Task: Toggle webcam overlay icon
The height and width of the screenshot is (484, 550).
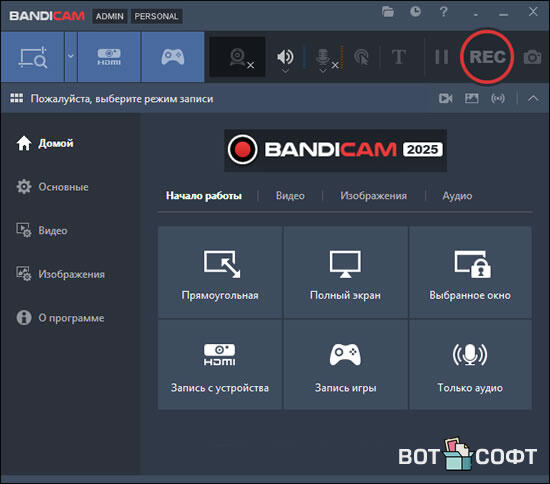Action: (x=237, y=57)
